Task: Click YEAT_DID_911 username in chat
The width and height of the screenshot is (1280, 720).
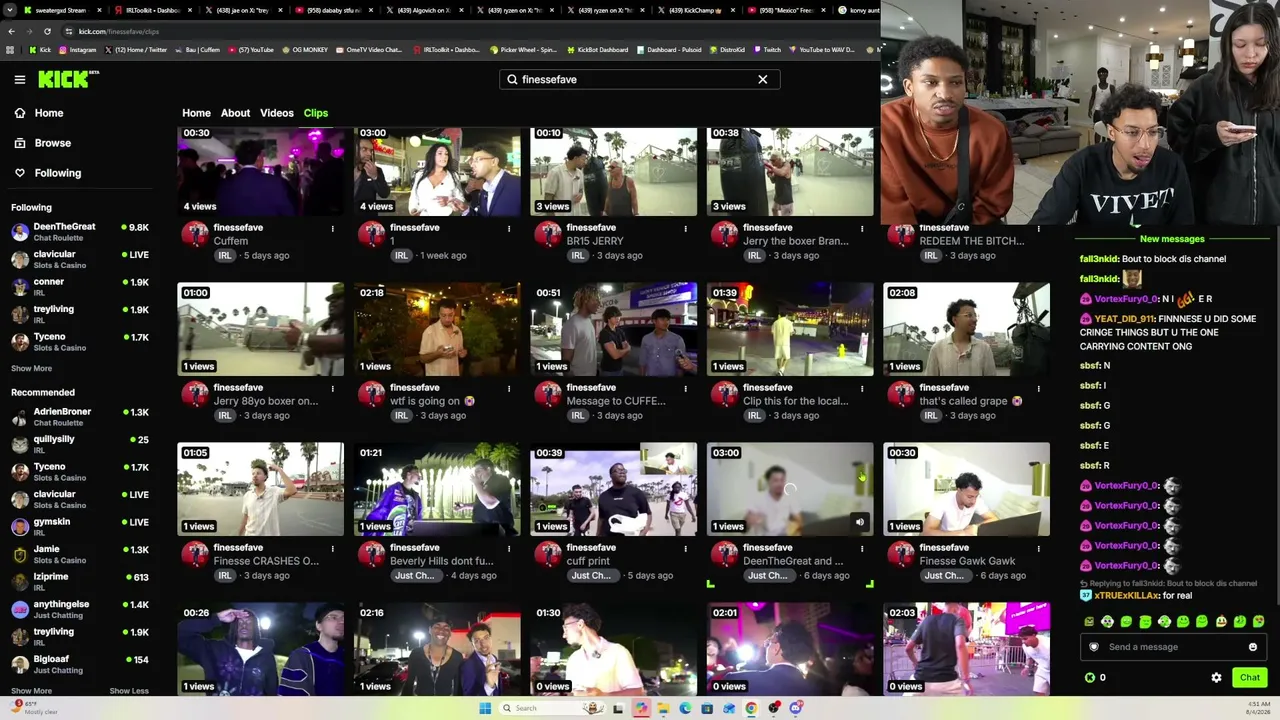Action: (1125, 319)
